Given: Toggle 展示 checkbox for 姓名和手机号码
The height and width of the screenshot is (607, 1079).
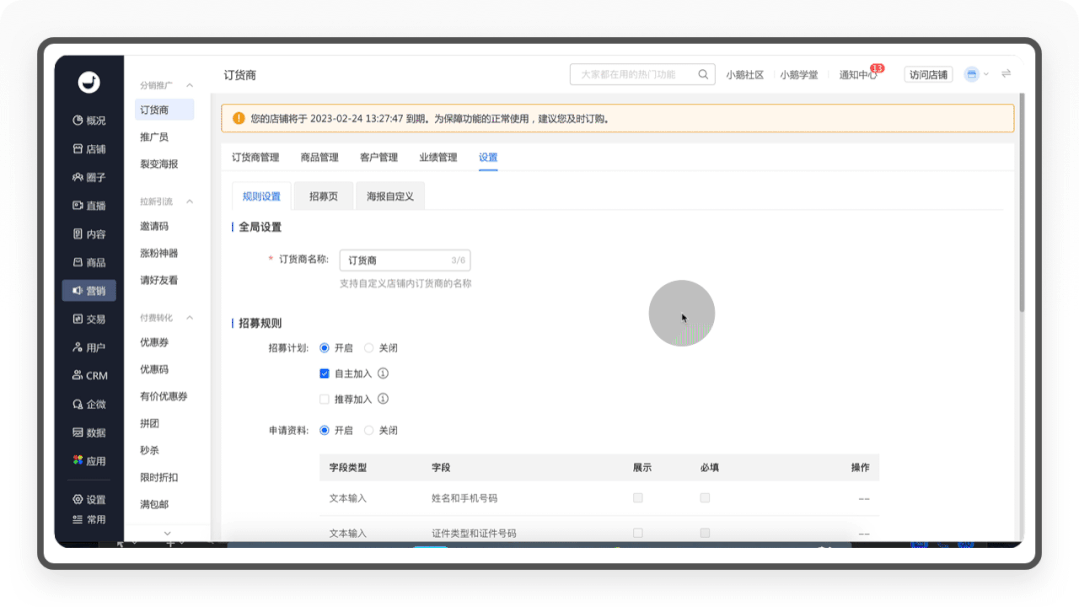Looking at the screenshot, I should (x=638, y=498).
